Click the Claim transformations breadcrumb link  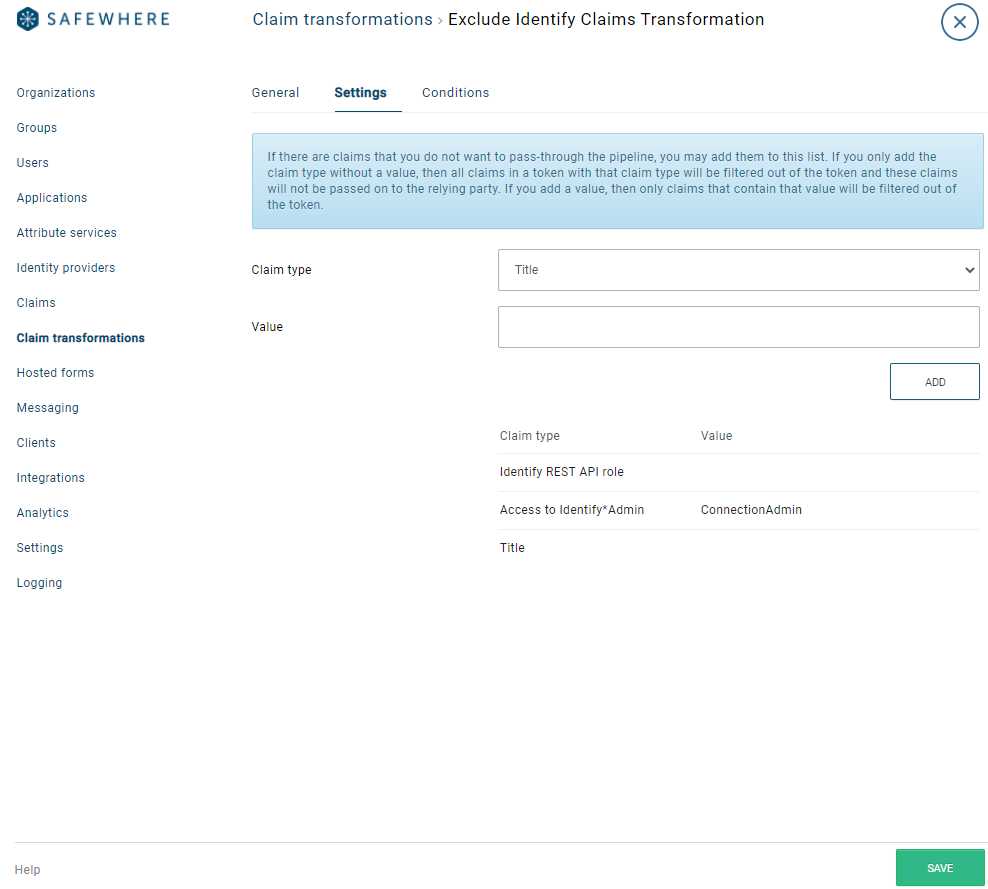coord(342,20)
